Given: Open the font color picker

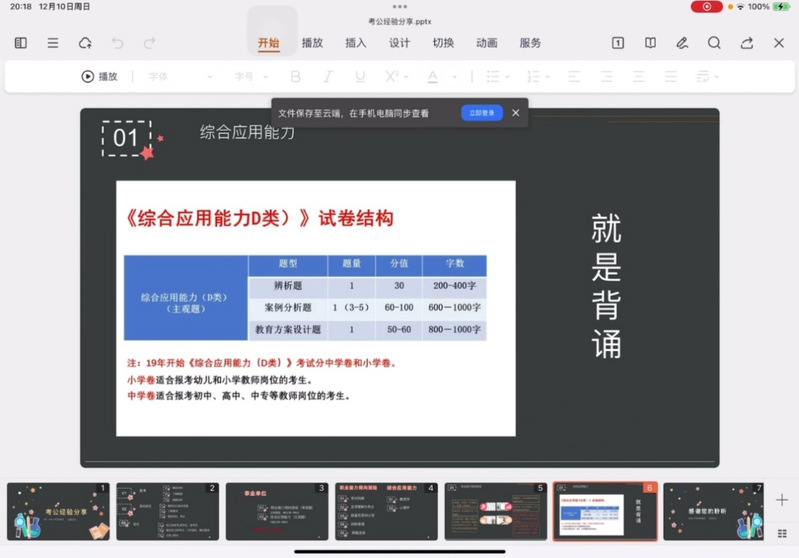Looking at the screenshot, I should coord(433,77).
